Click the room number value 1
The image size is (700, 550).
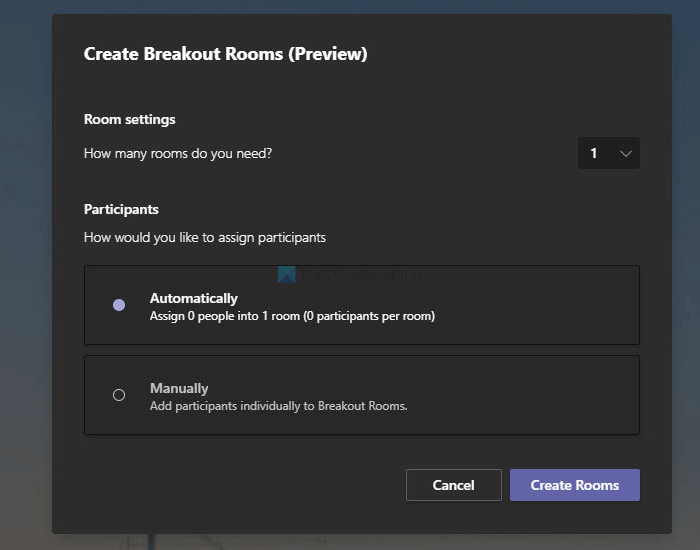(594, 153)
